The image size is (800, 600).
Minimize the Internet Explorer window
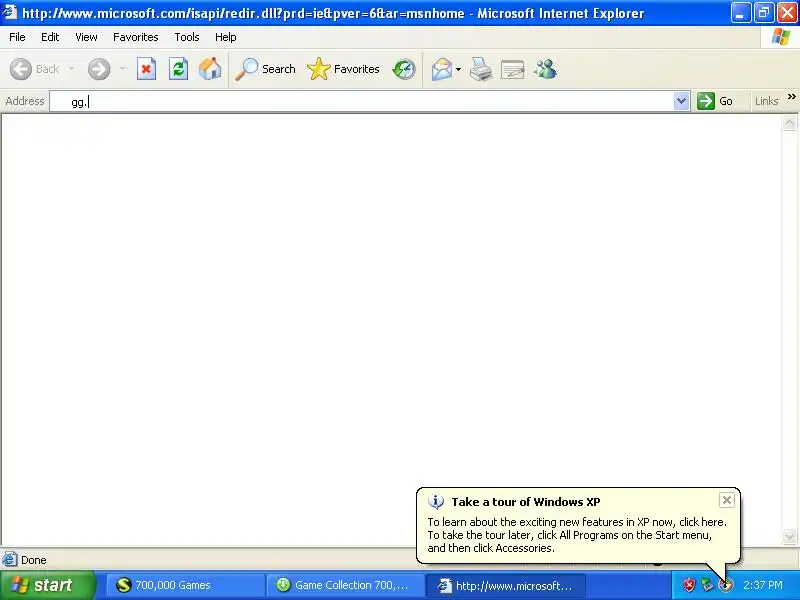coord(741,13)
